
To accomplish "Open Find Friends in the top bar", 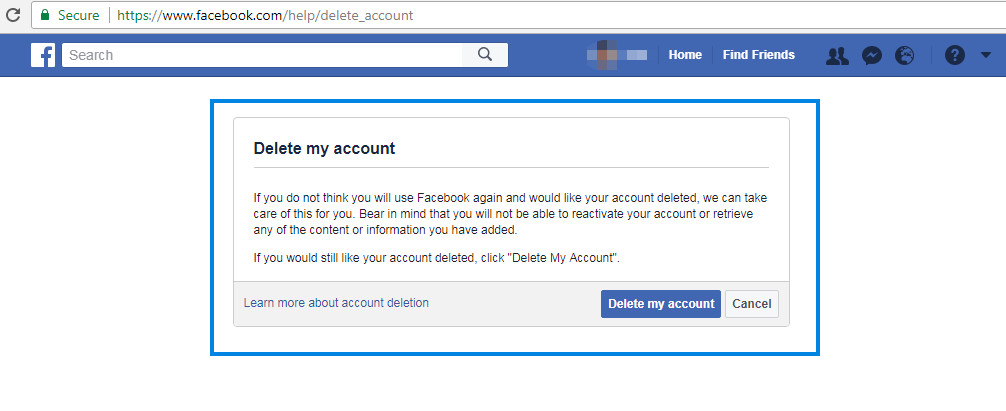I will coord(758,55).
